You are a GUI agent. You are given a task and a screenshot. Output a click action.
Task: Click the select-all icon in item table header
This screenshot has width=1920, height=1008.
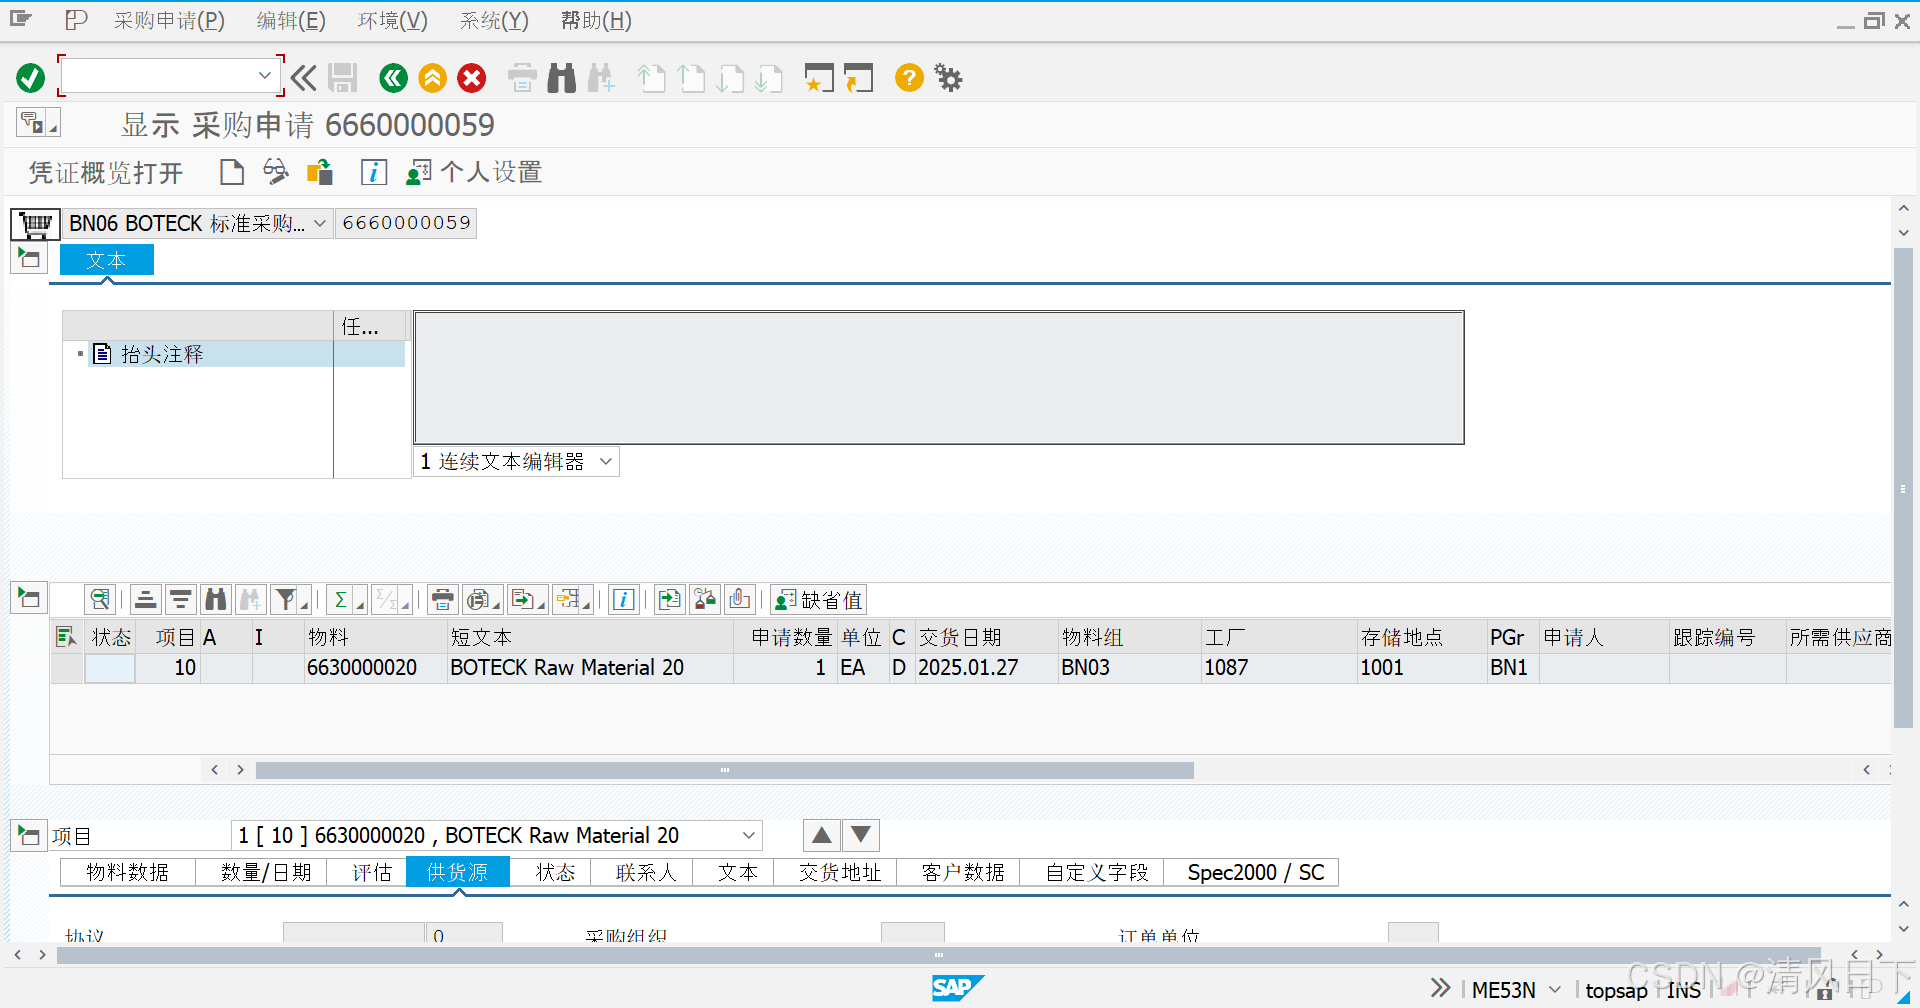[66, 637]
